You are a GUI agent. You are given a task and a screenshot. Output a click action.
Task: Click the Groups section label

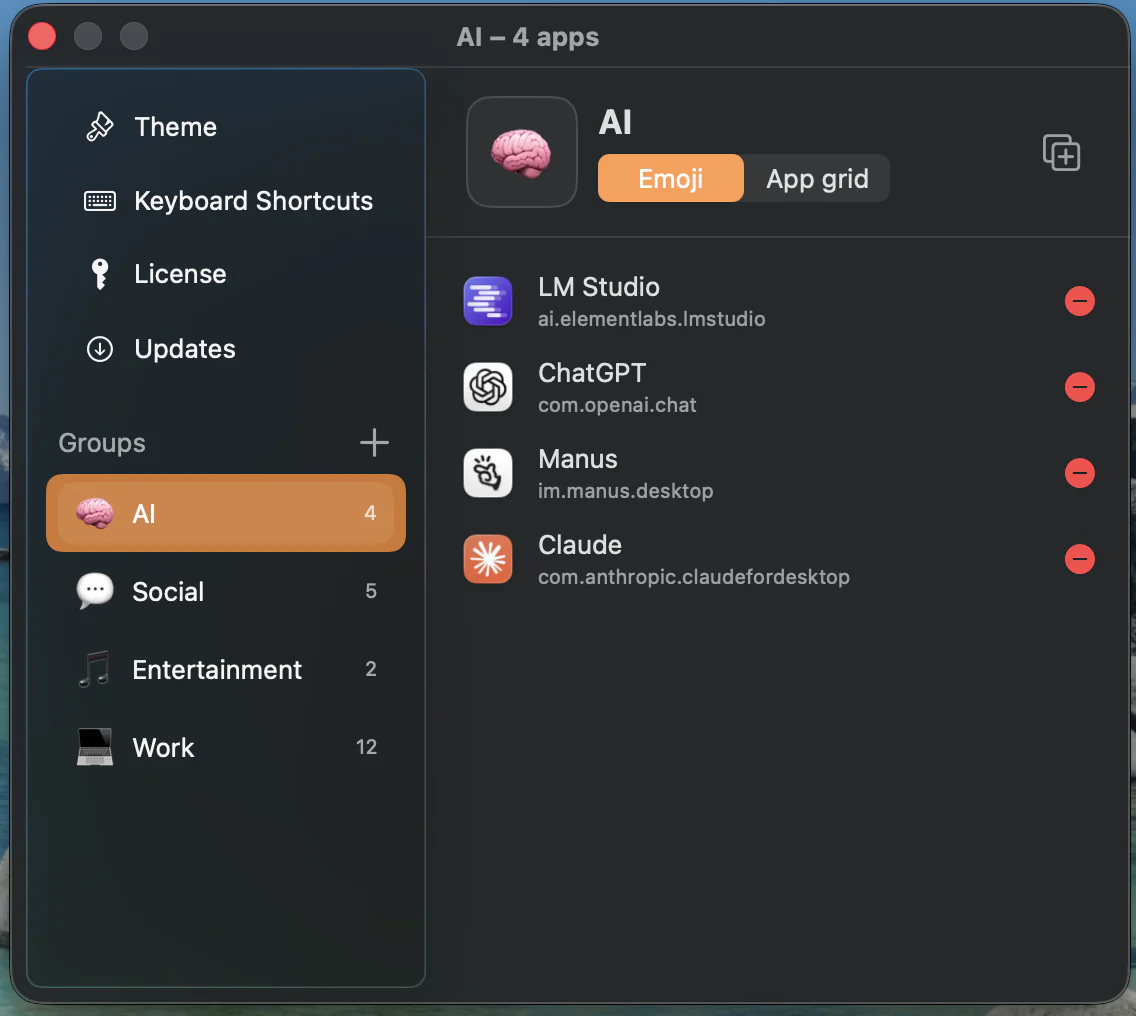102,443
